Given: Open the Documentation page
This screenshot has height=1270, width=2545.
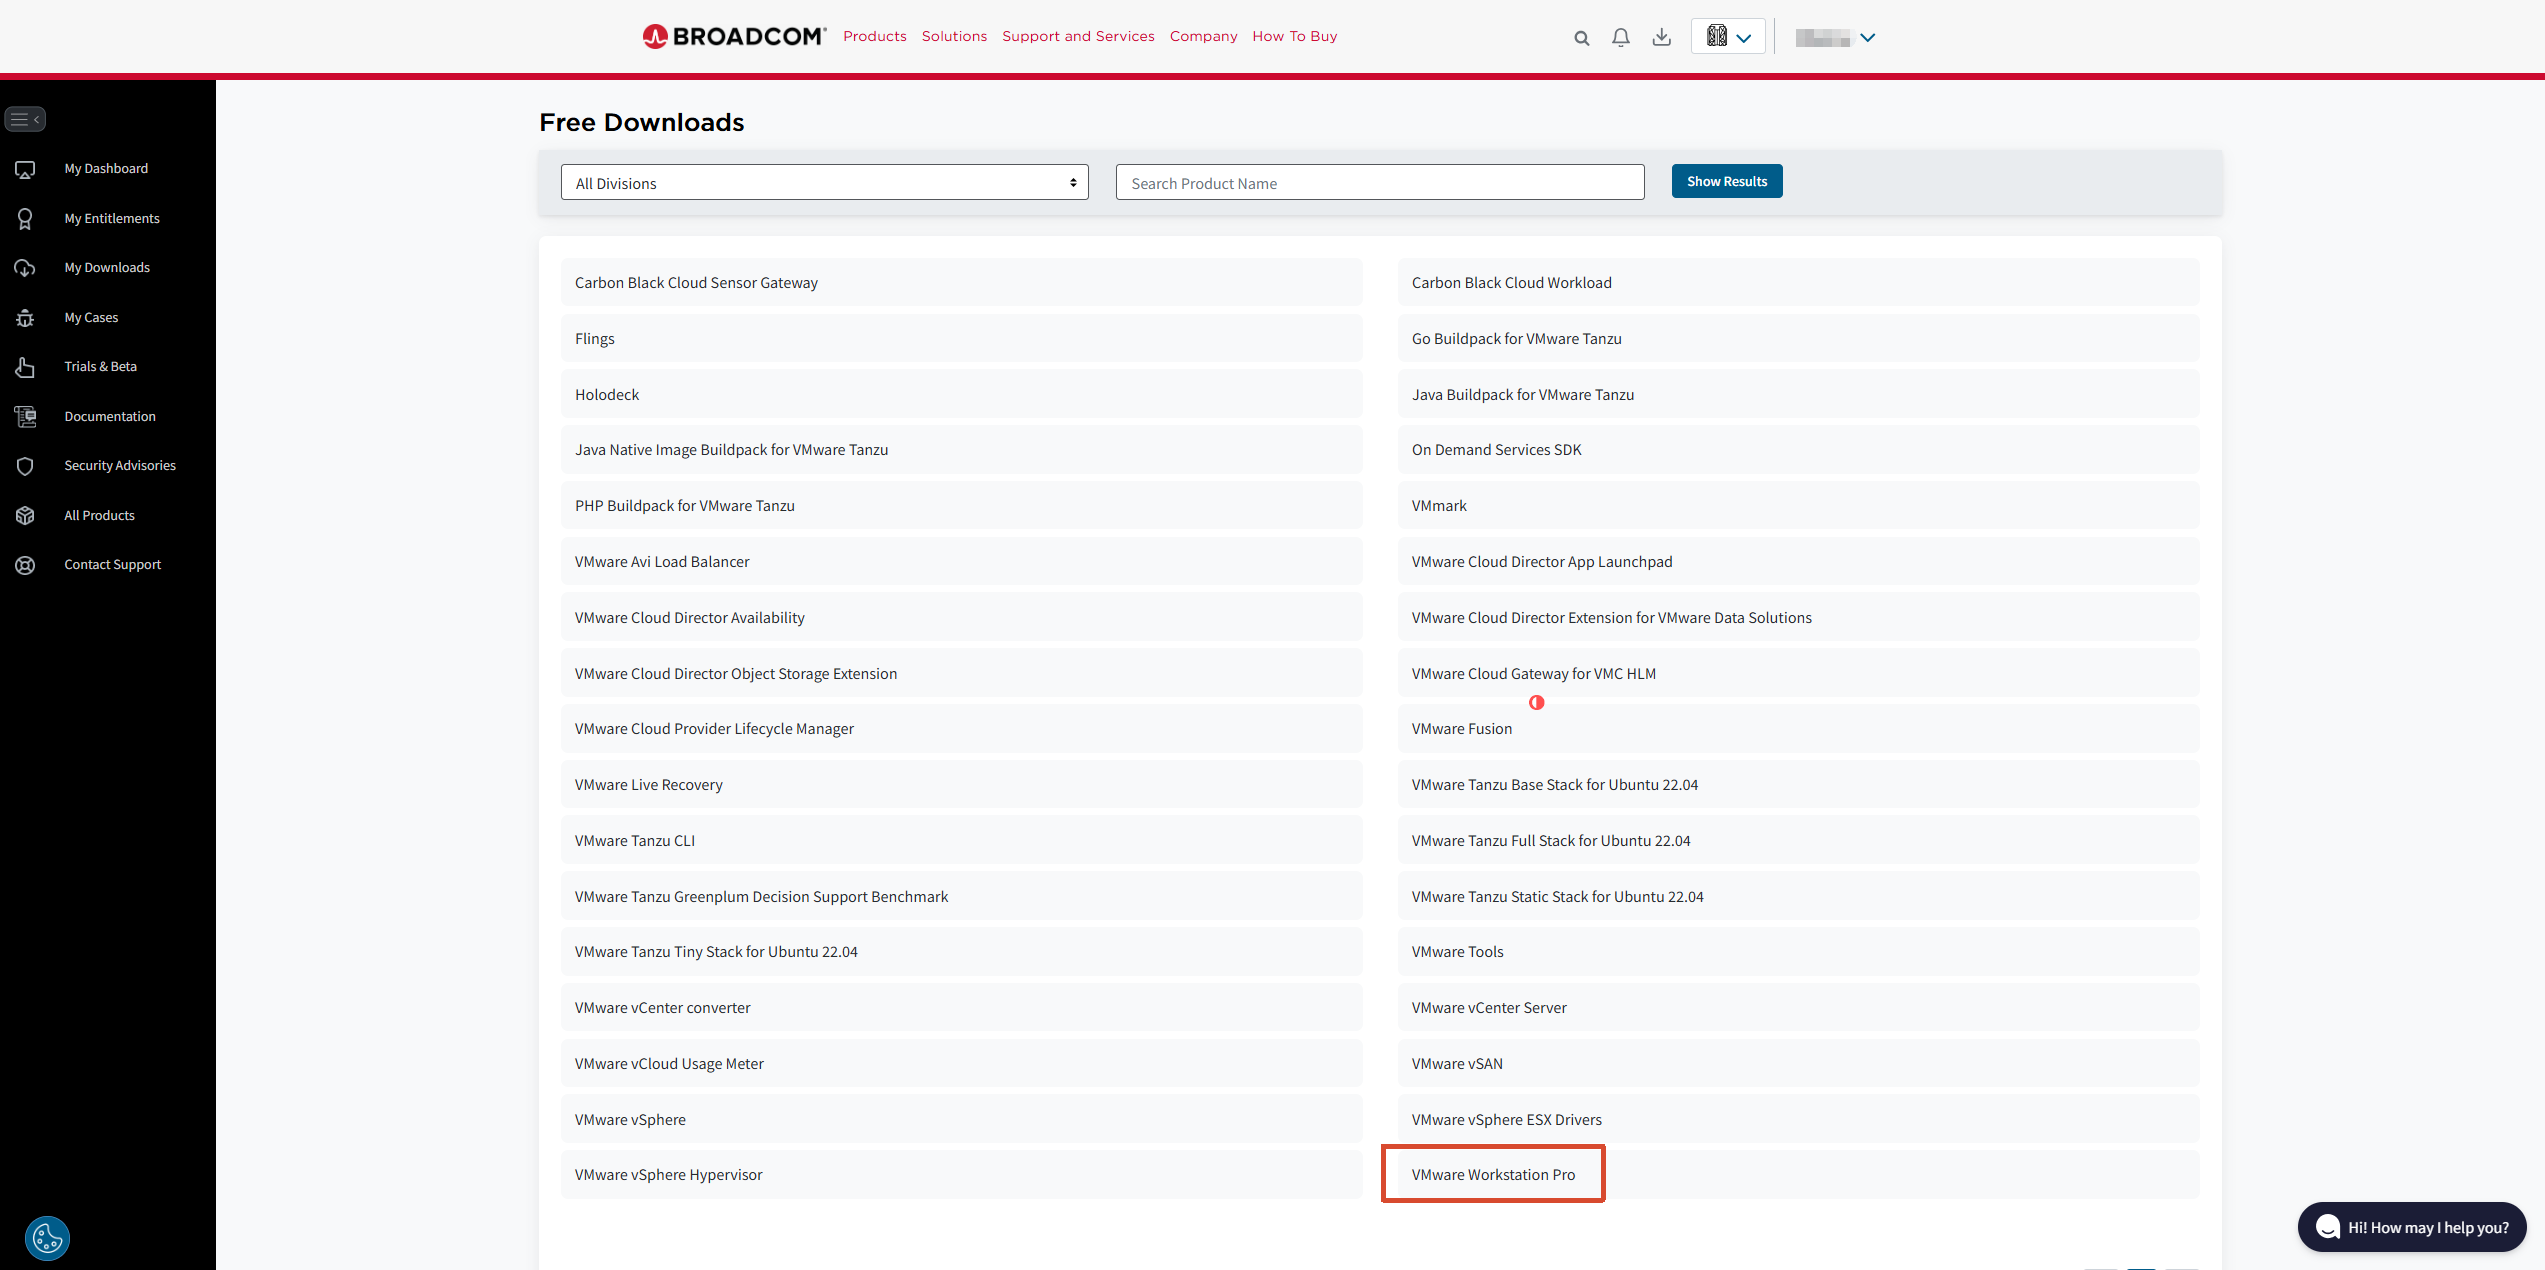Looking at the screenshot, I should [110, 417].
